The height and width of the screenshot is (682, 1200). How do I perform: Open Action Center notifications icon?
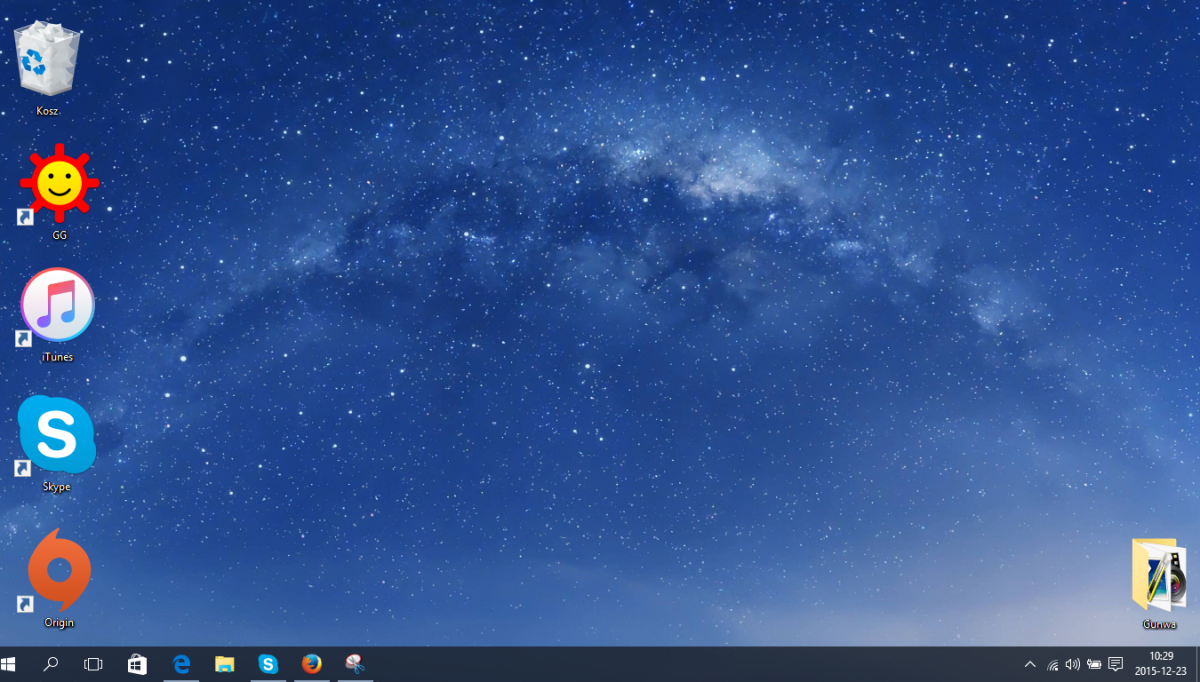pos(1116,664)
